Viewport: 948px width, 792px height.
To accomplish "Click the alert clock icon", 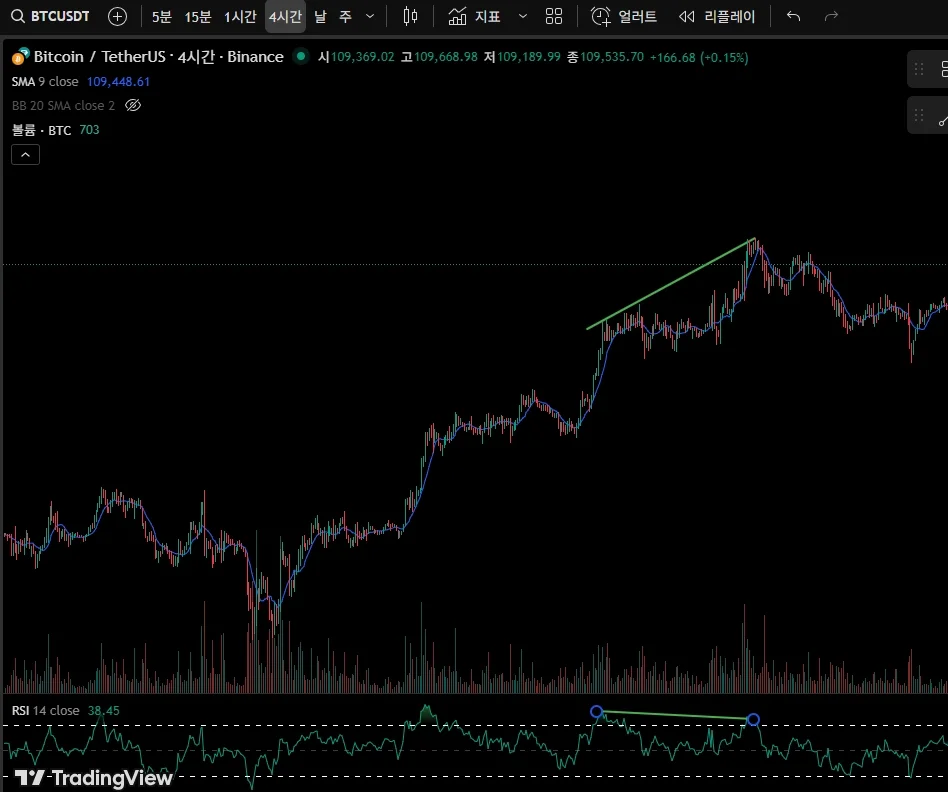I will click(x=600, y=16).
